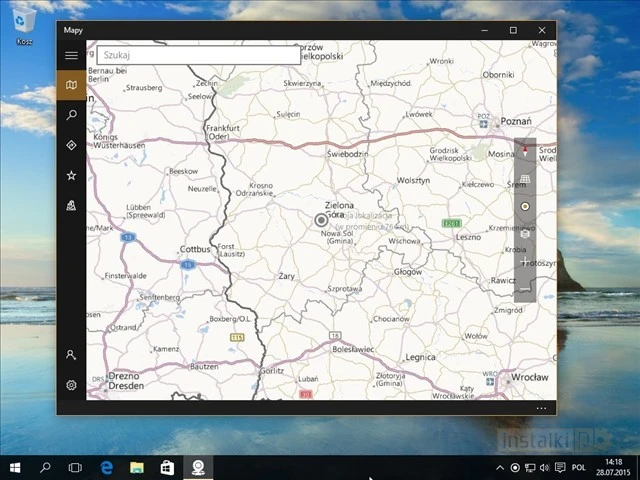Open the hamburger menu in Mapy
The width and height of the screenshot is (640, 480).
[x=71, y=55]
